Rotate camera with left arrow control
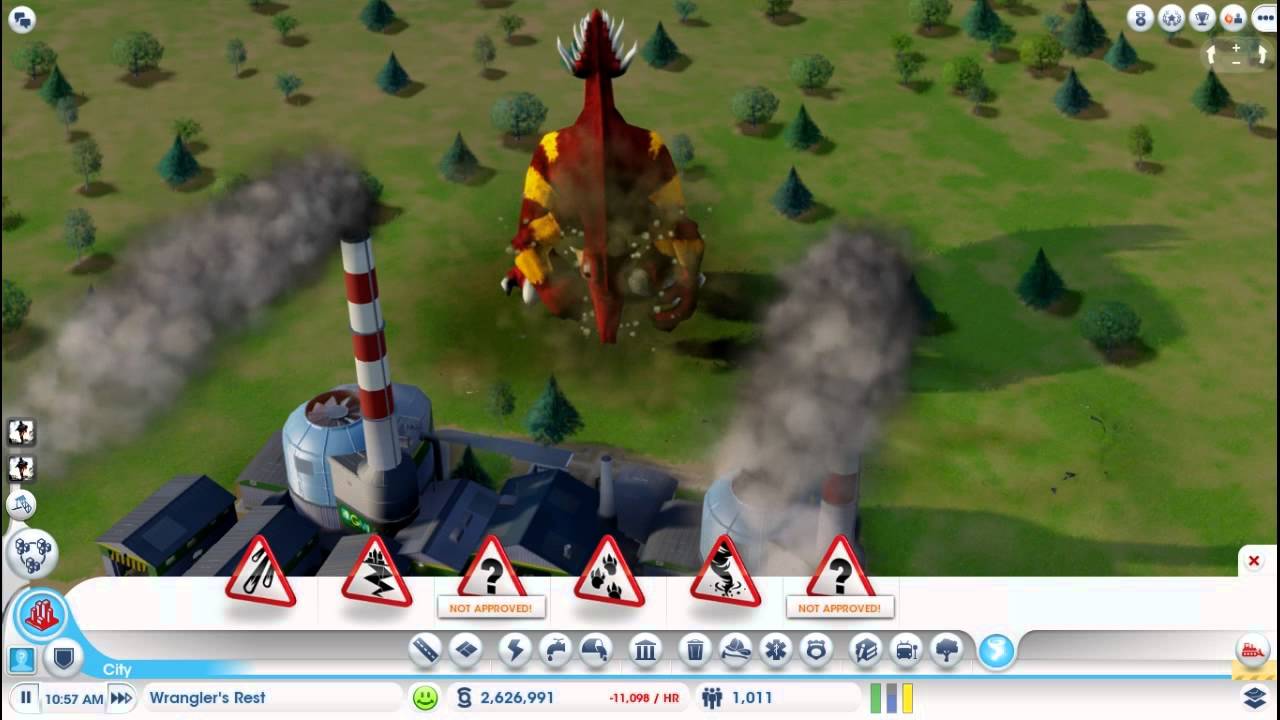Image resolution: width=1280 pixels, height=720 pixels. coord(1213,54)
